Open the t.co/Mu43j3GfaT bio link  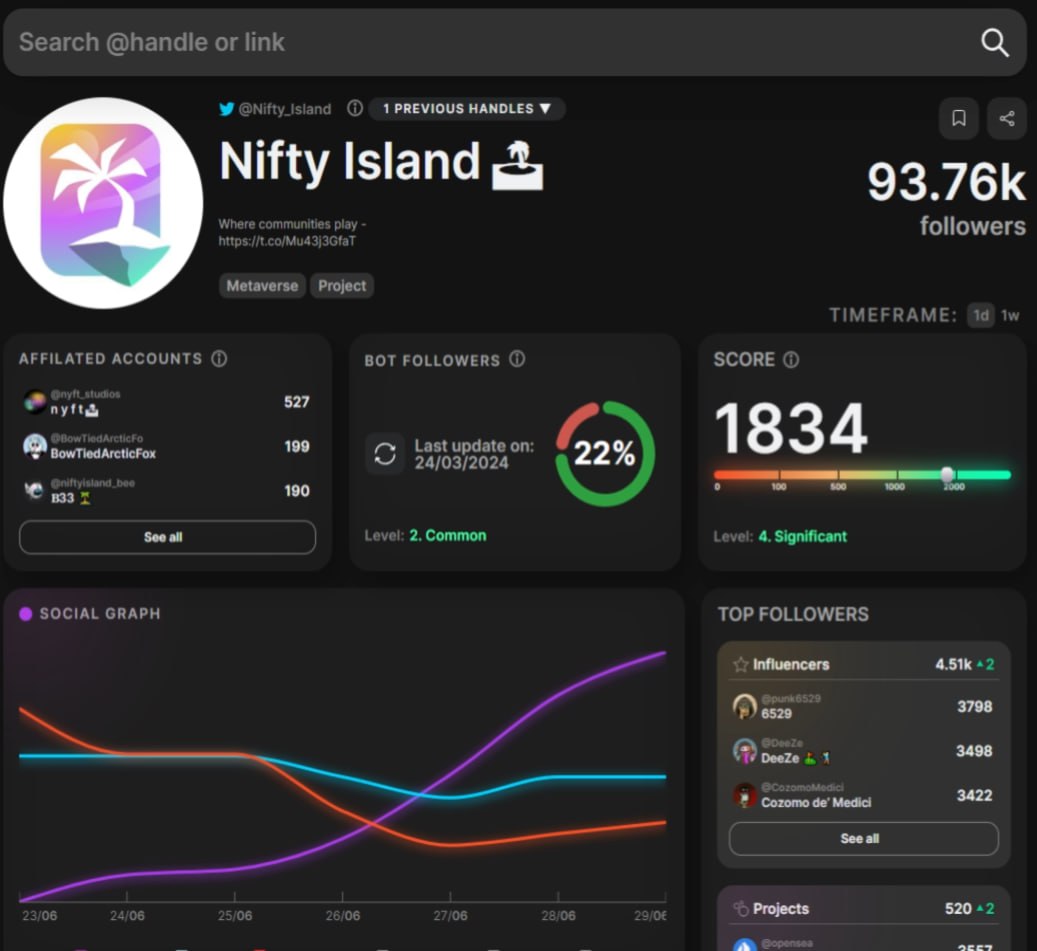(287, 241)
